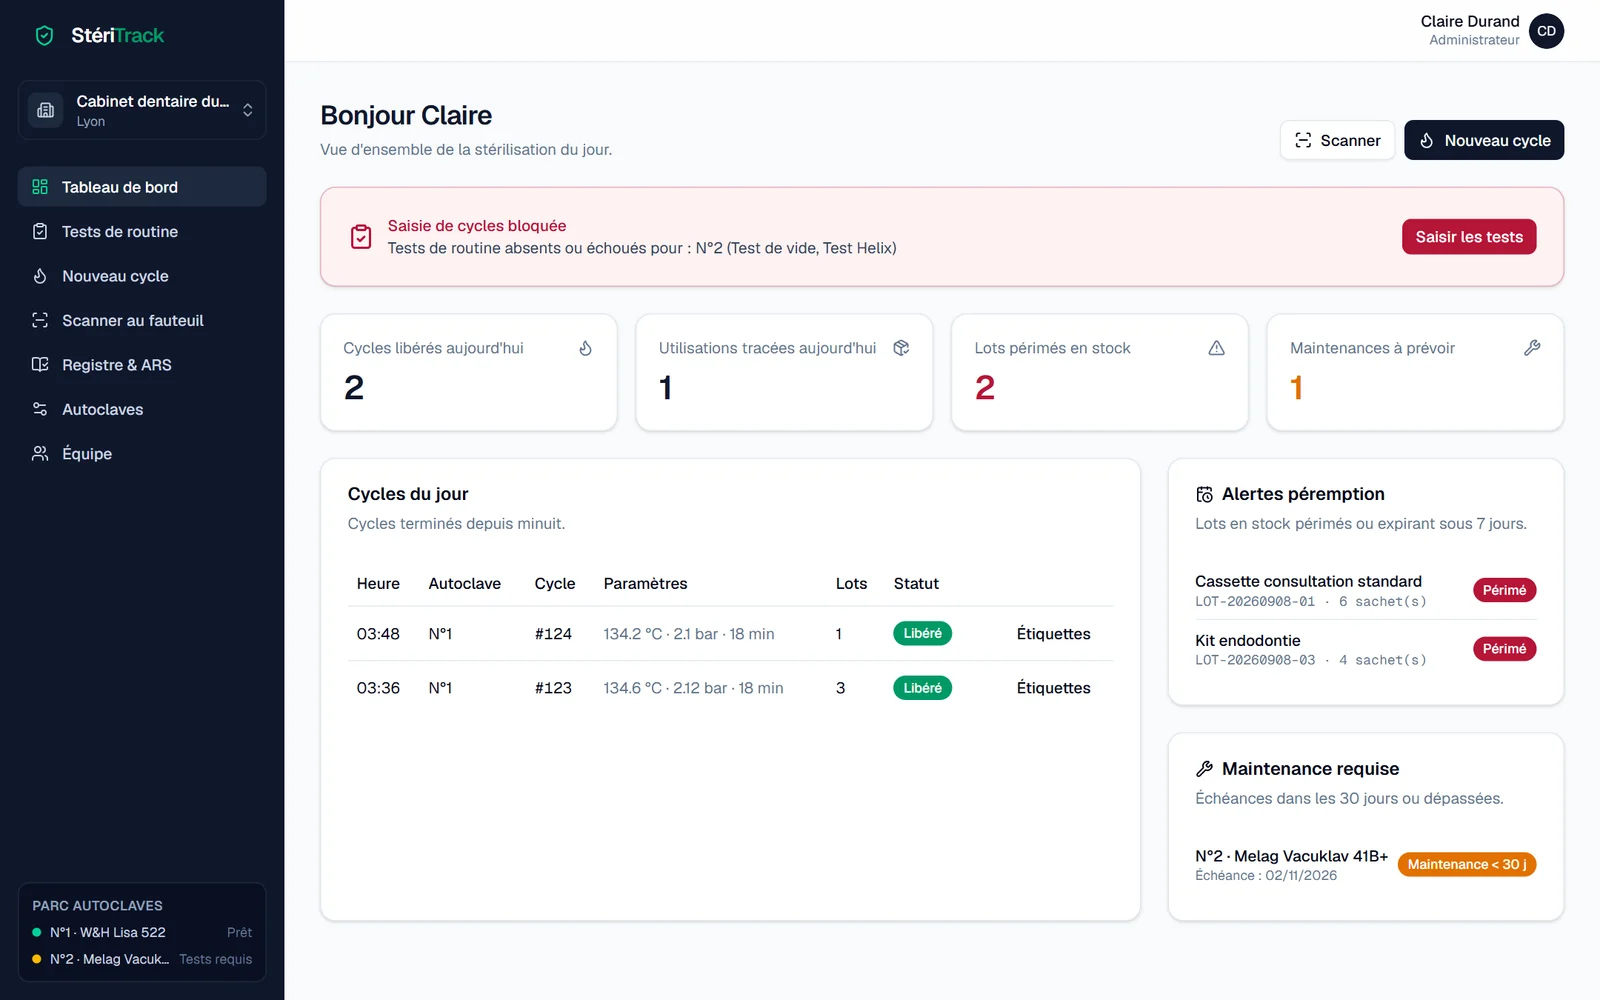This screenshot has height=1000, width=1600.
Task: Select N°2 · Melag Vacuk… autoclave in park list
Action: coord(110,959)
